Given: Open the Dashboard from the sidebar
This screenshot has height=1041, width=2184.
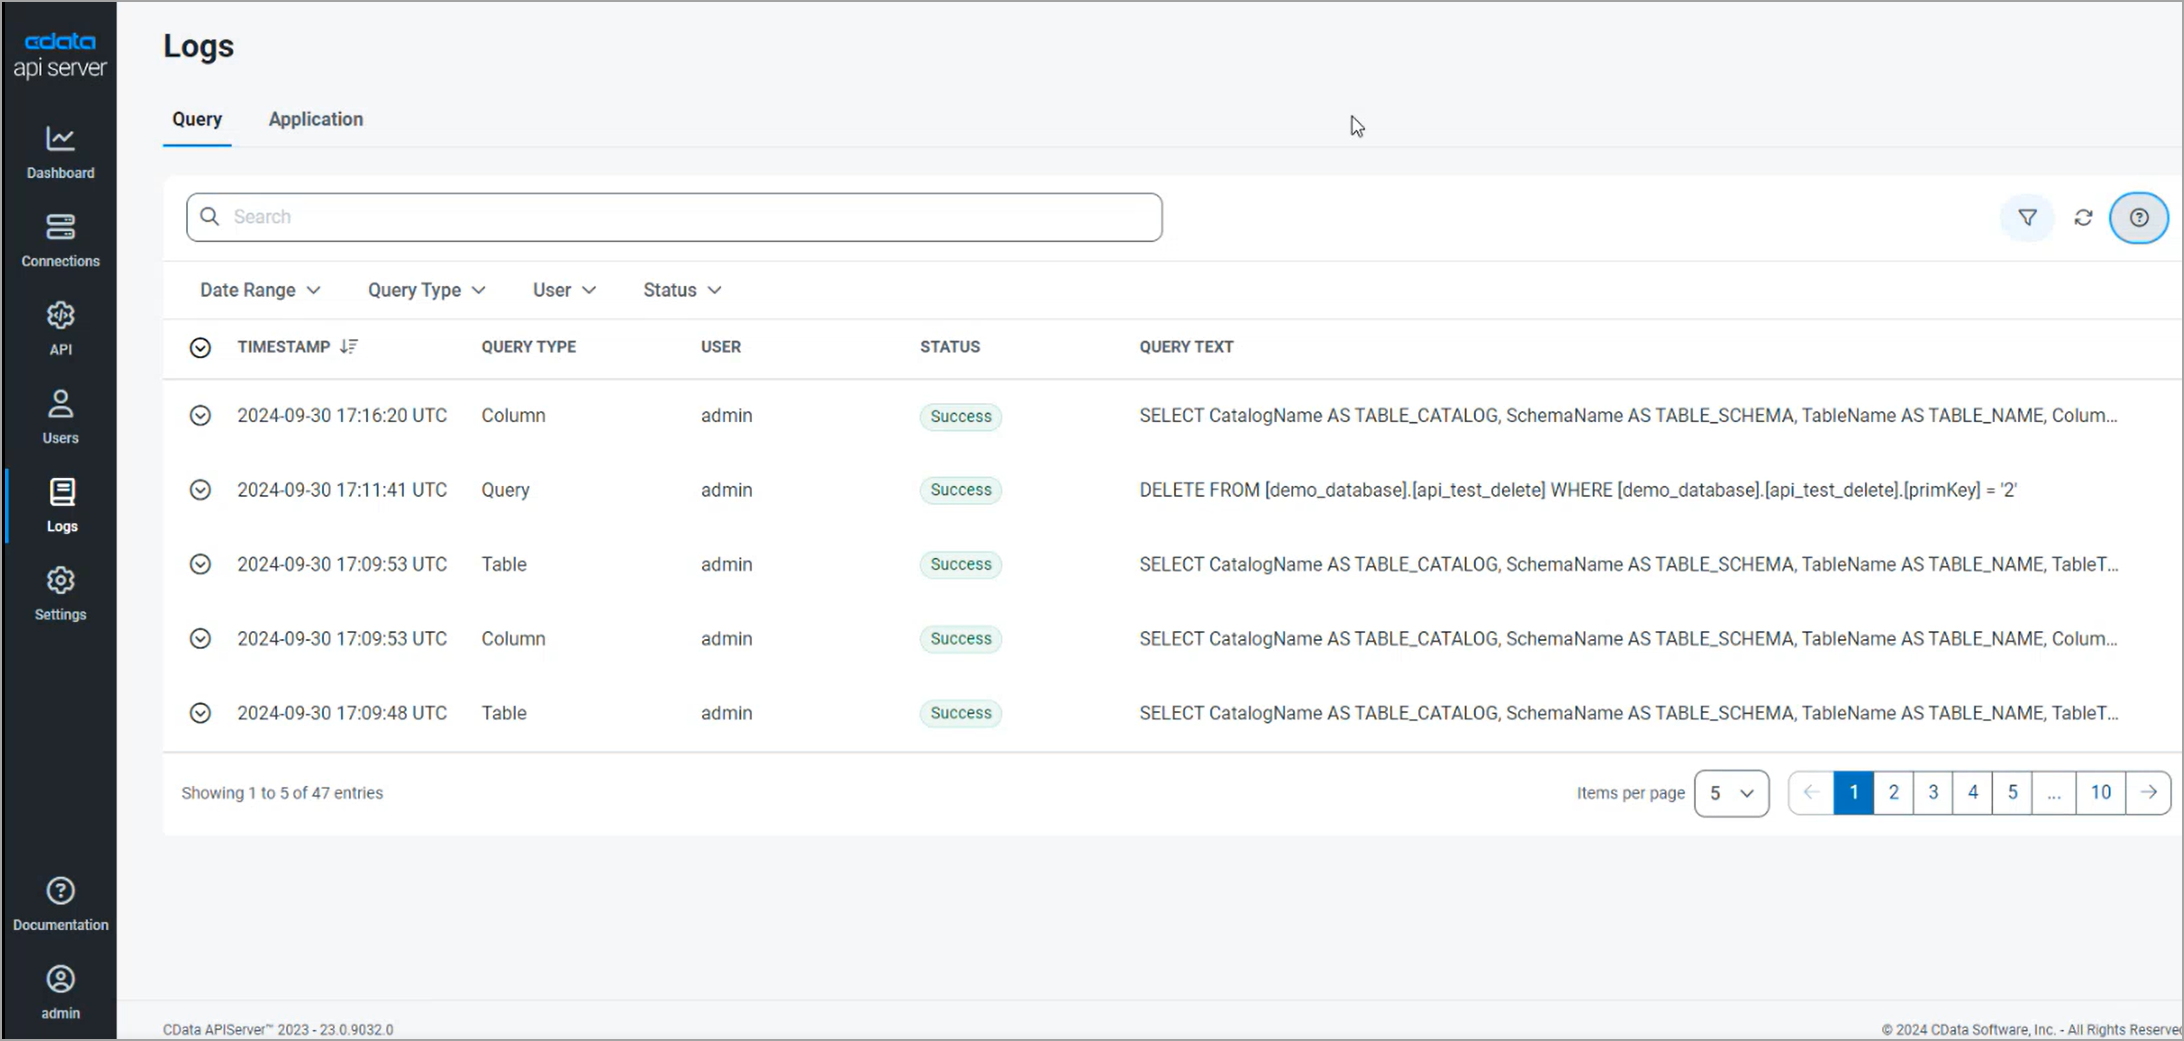Looking at the screenshot, I should coord(60,152).
